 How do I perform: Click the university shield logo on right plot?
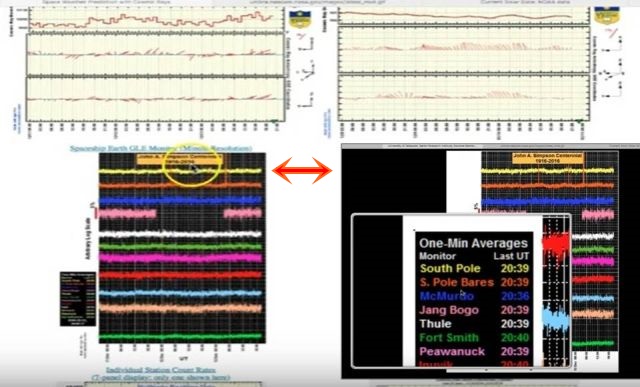point(607,16)
